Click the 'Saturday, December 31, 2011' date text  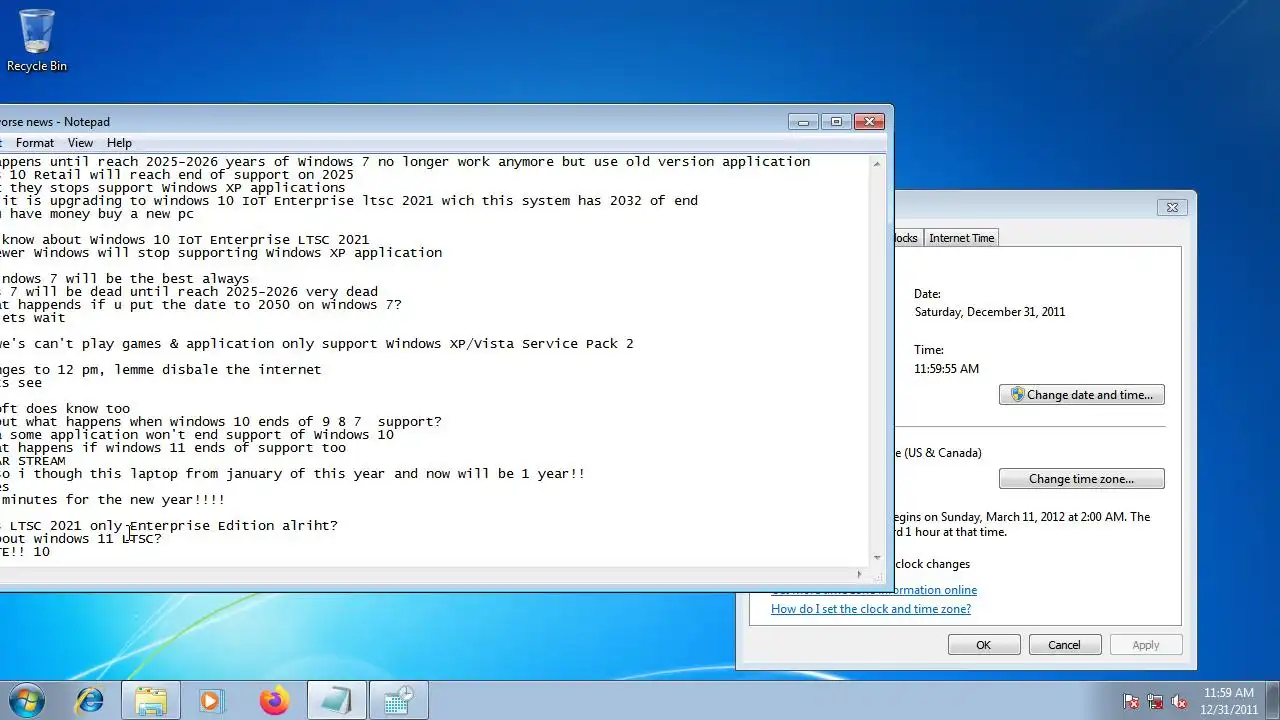point(990,312)
